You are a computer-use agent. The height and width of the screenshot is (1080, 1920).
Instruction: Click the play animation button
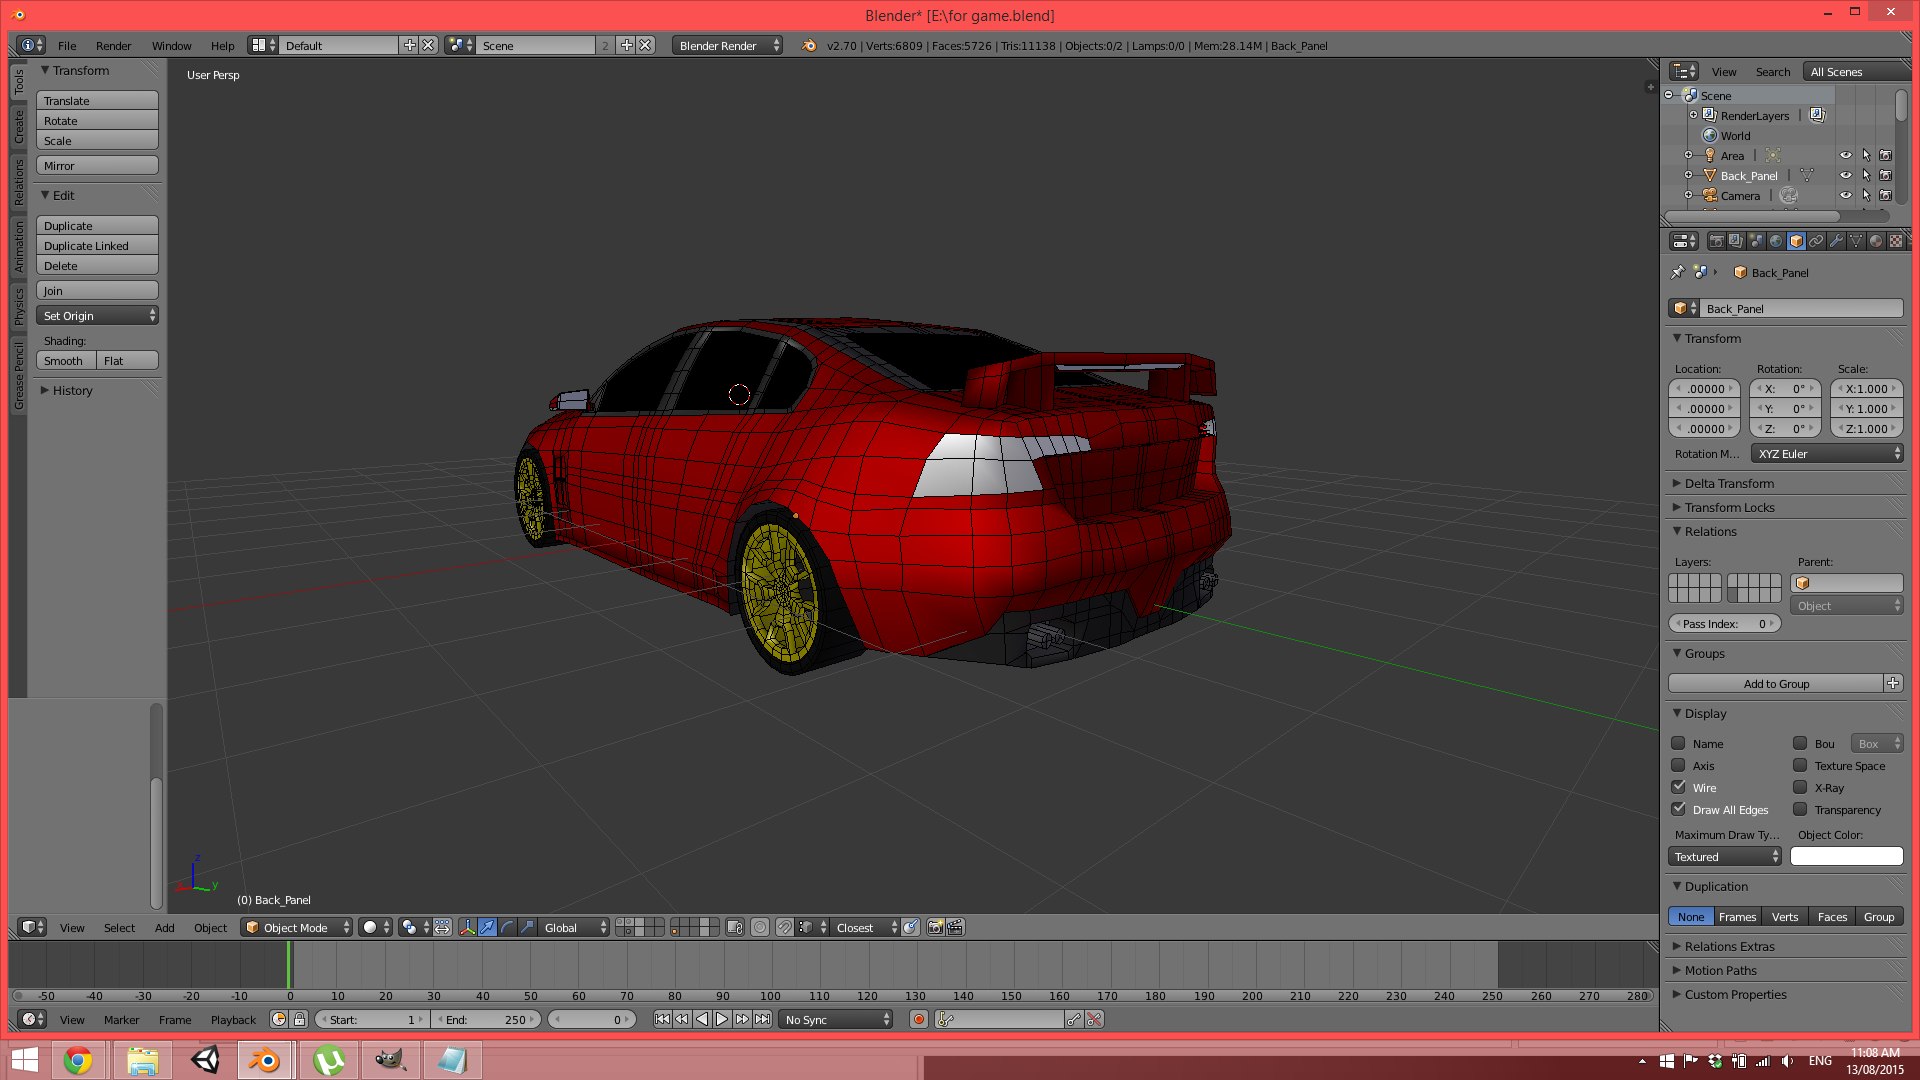tap(722, 1020)
